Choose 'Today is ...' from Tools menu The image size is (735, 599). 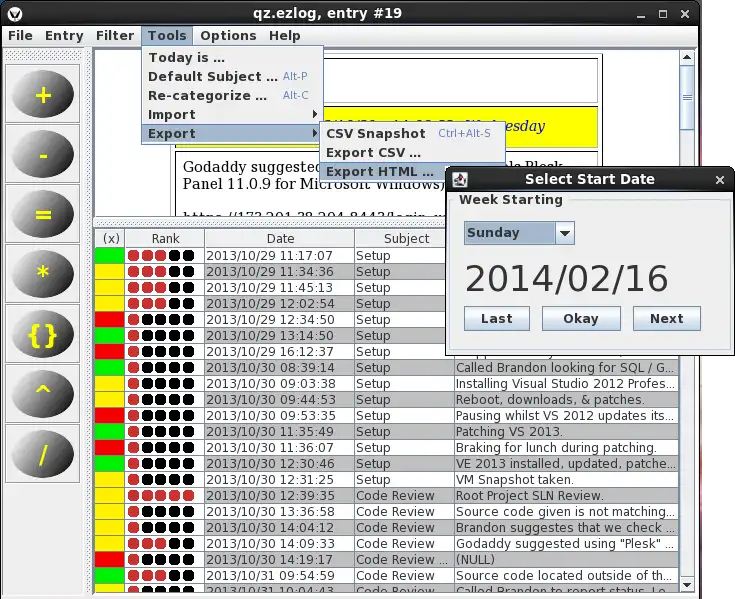coord(232,58)
